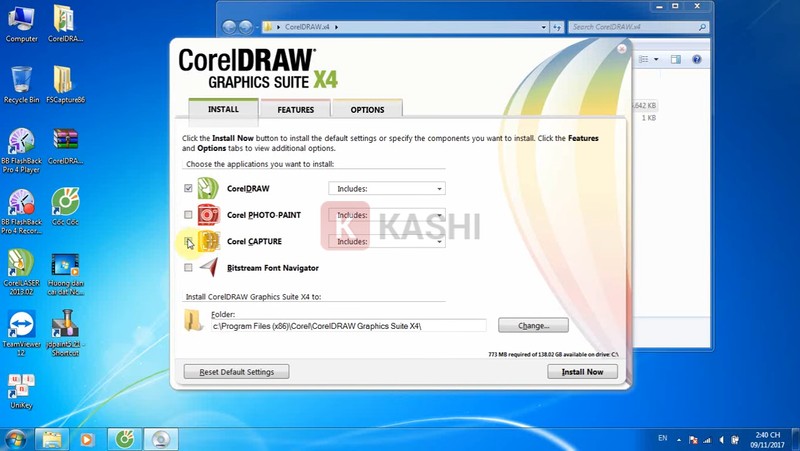Image resolution: width=800 pixels, height=451 pixels.
Task: Open TeamViewer 12 desktop shortcut
Action: pos(20,325)
